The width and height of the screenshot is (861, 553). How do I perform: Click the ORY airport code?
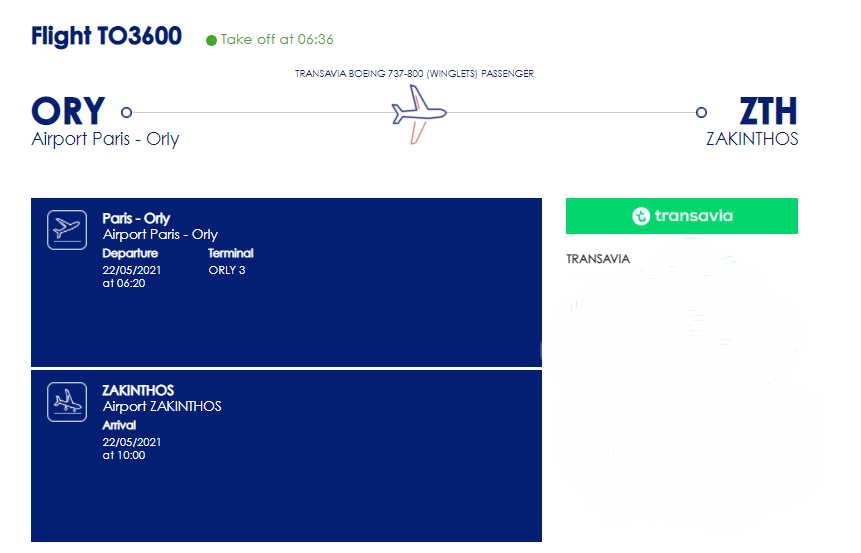pyautogui.click(x=68, y=111)
